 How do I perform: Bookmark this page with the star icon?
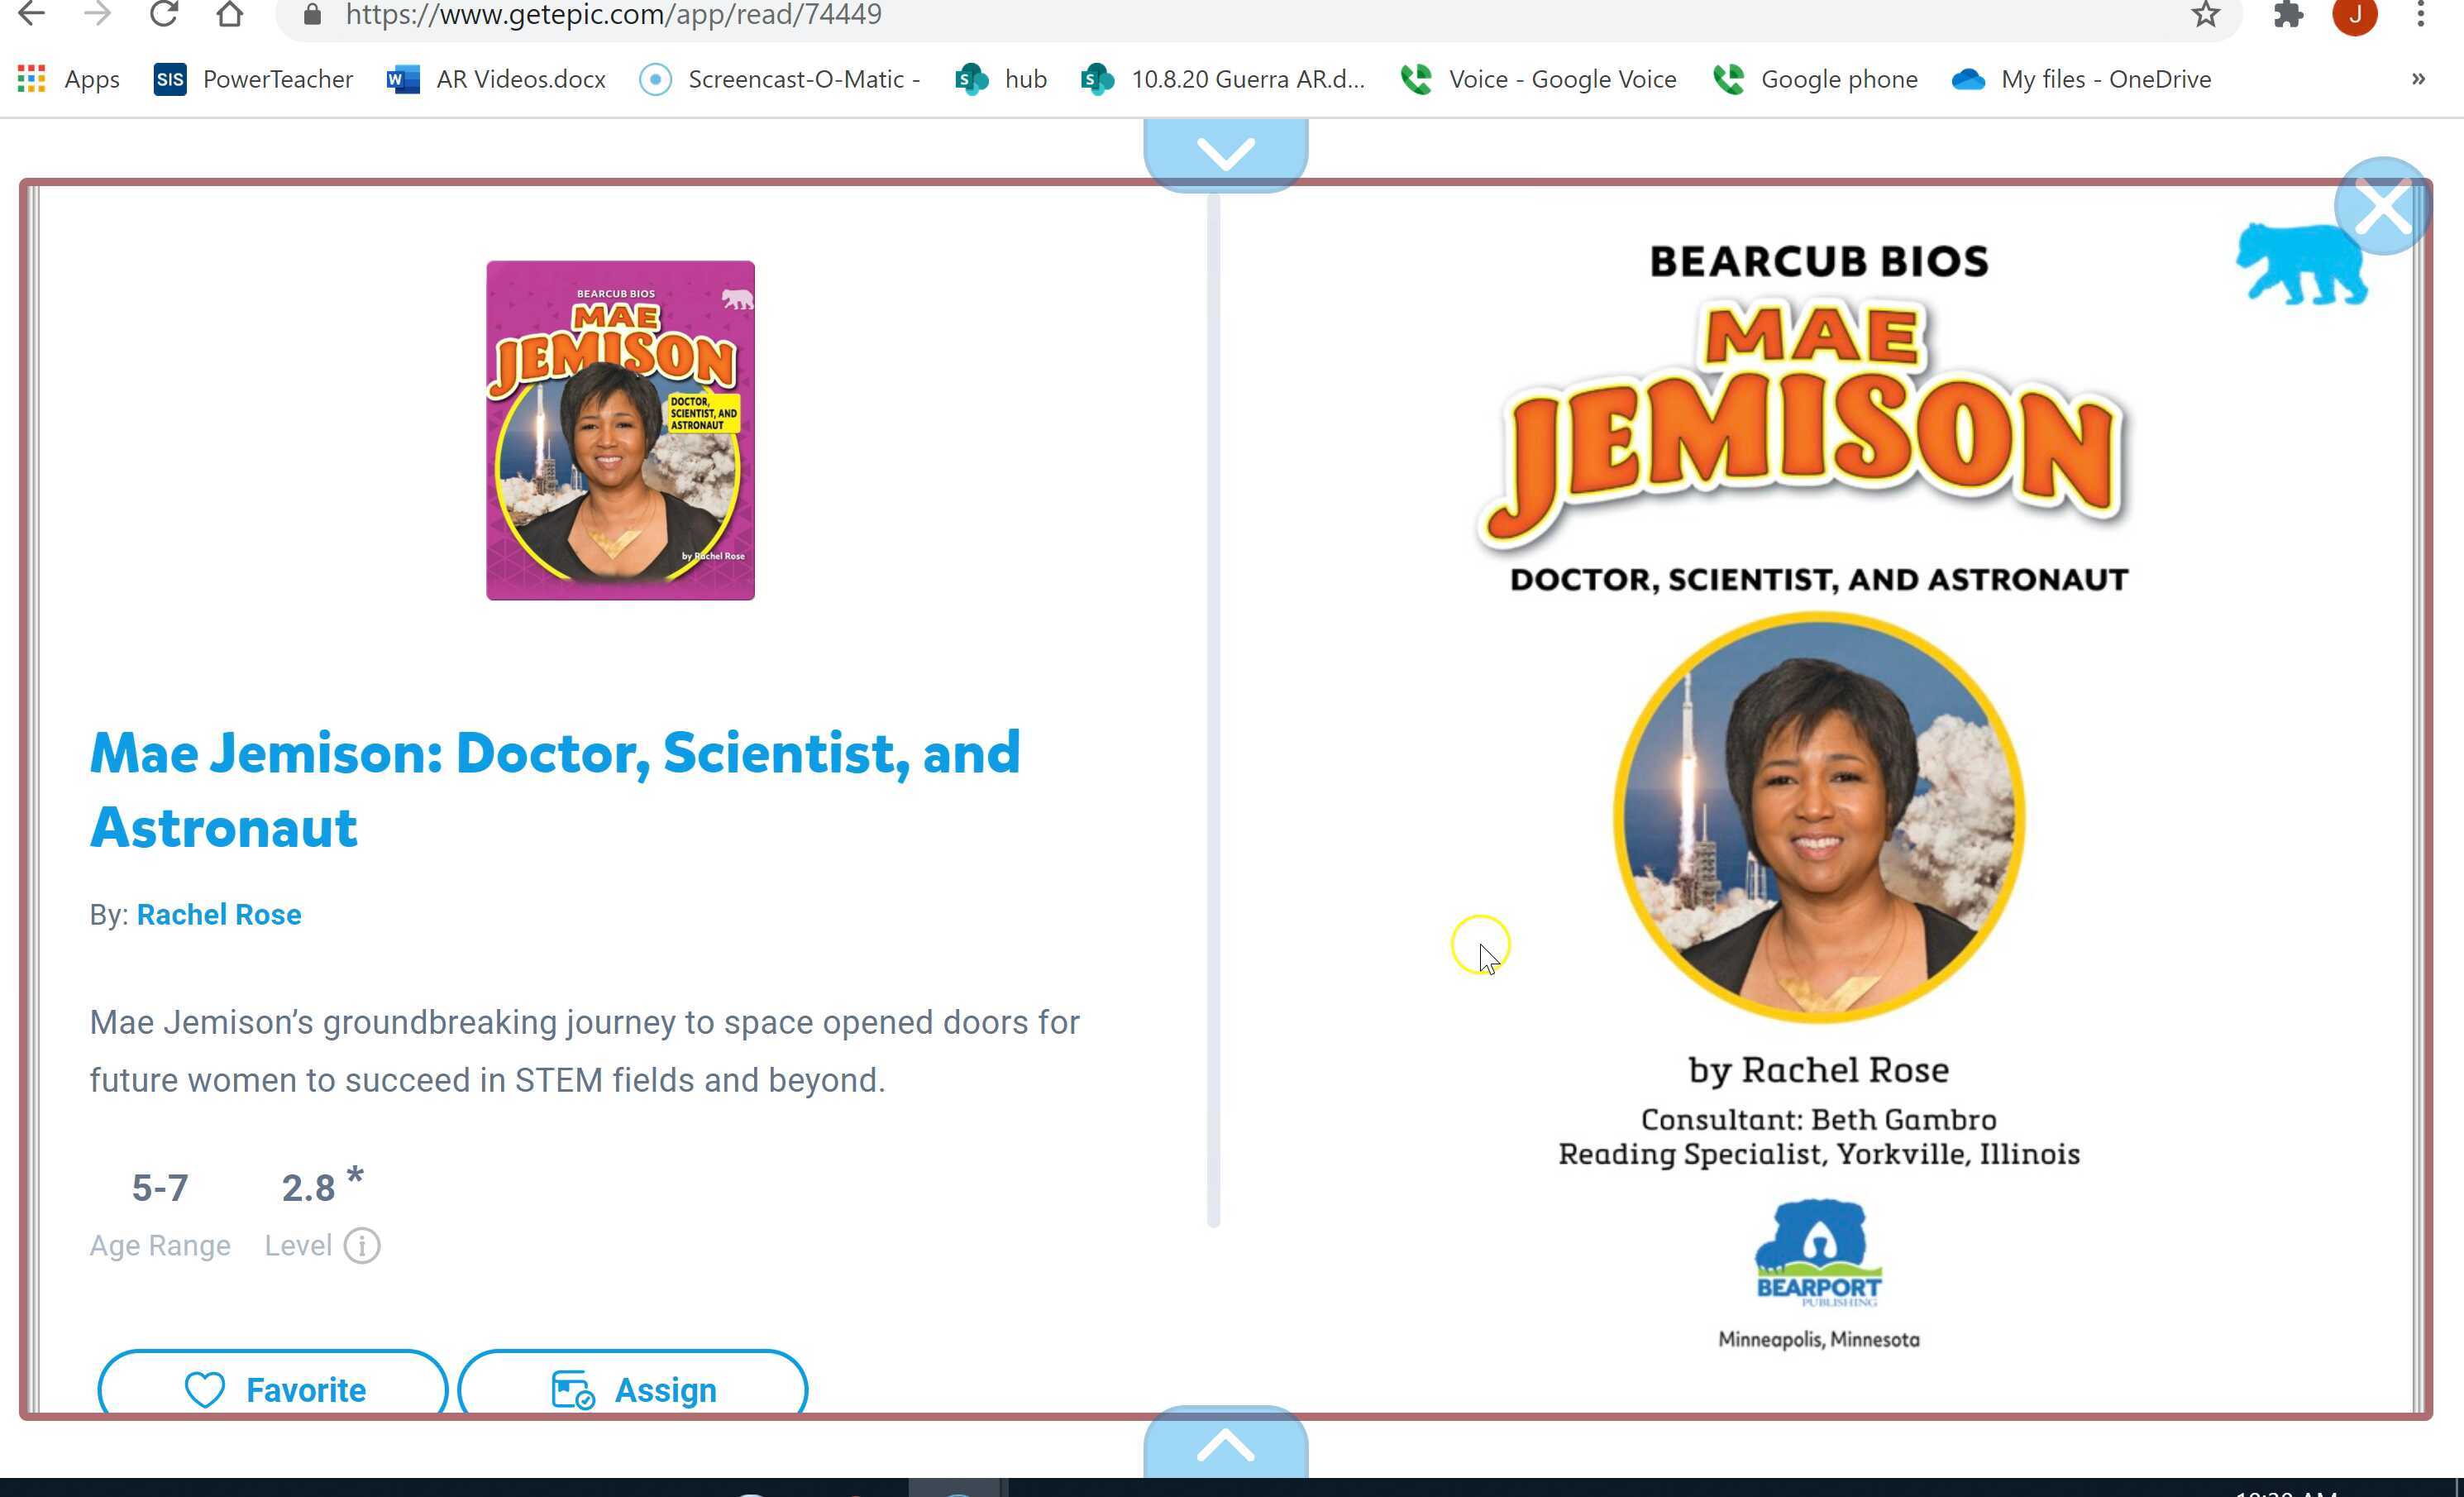[2205, 14]
